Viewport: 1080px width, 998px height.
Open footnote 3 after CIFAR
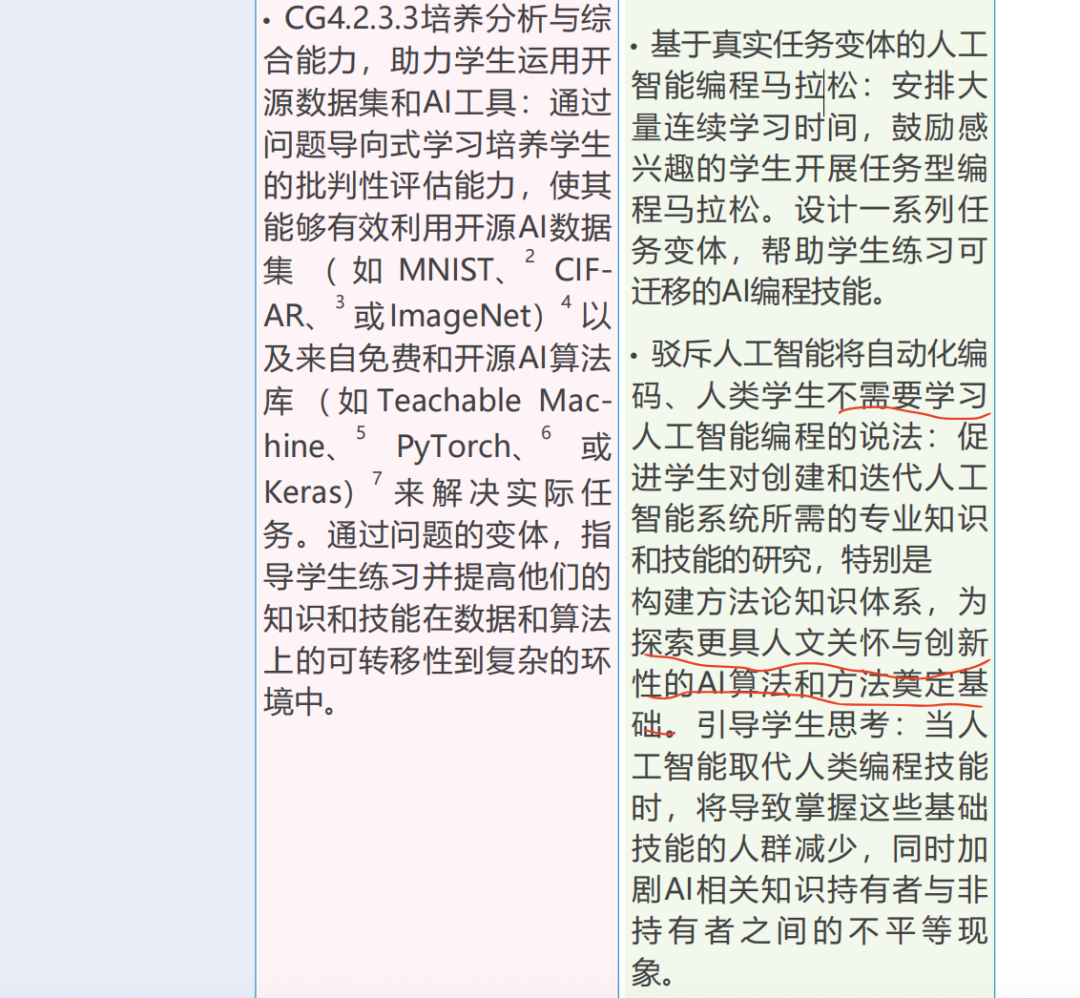339,303
